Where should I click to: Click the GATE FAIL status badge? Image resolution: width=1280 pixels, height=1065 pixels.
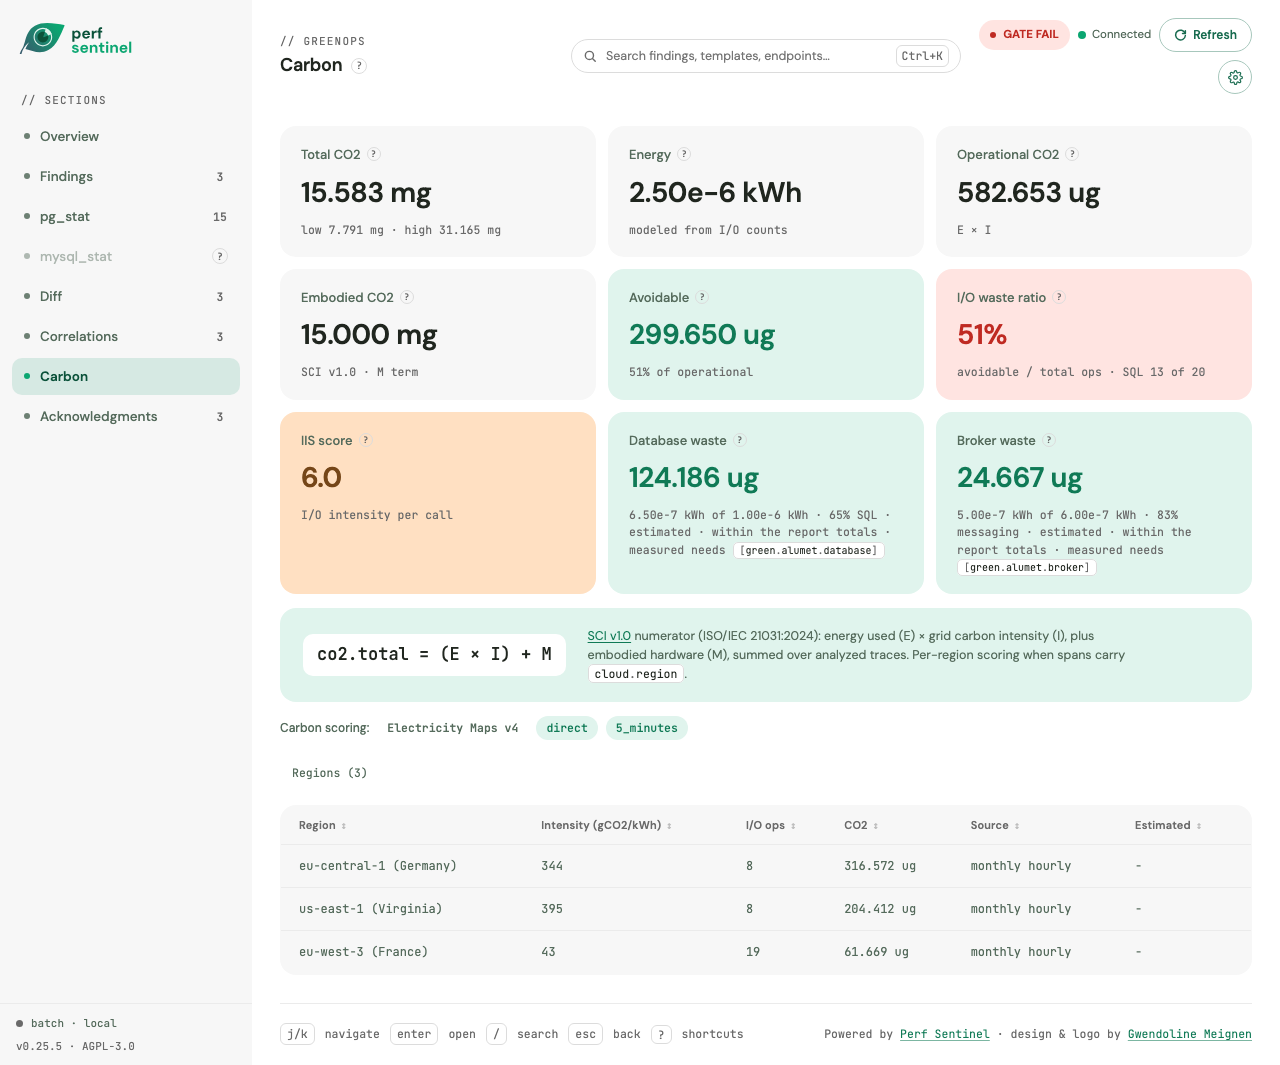(1024, 34)
